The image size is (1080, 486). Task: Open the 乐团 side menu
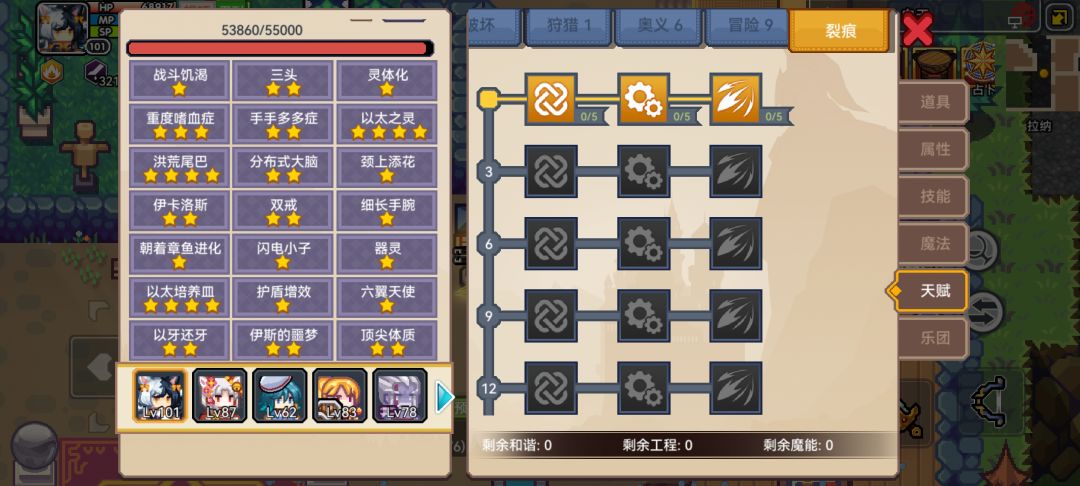[x=934, y=338]
